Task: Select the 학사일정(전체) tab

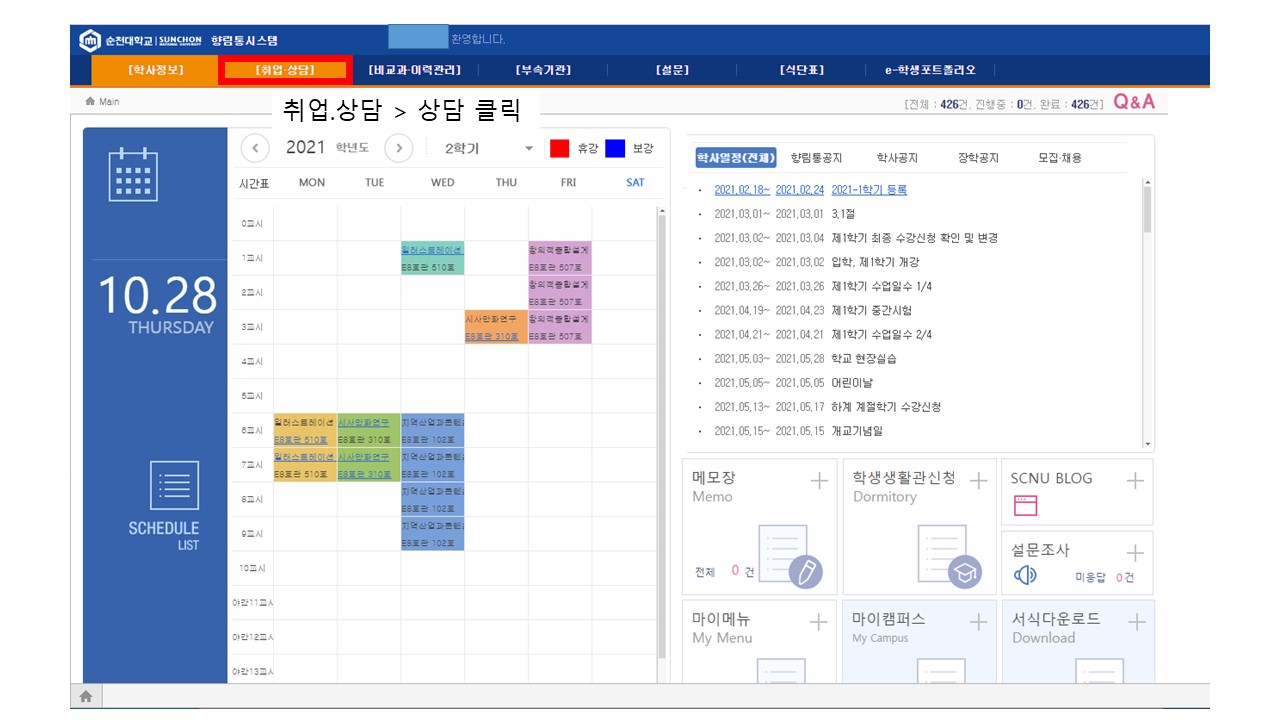Action: (736, 158)
